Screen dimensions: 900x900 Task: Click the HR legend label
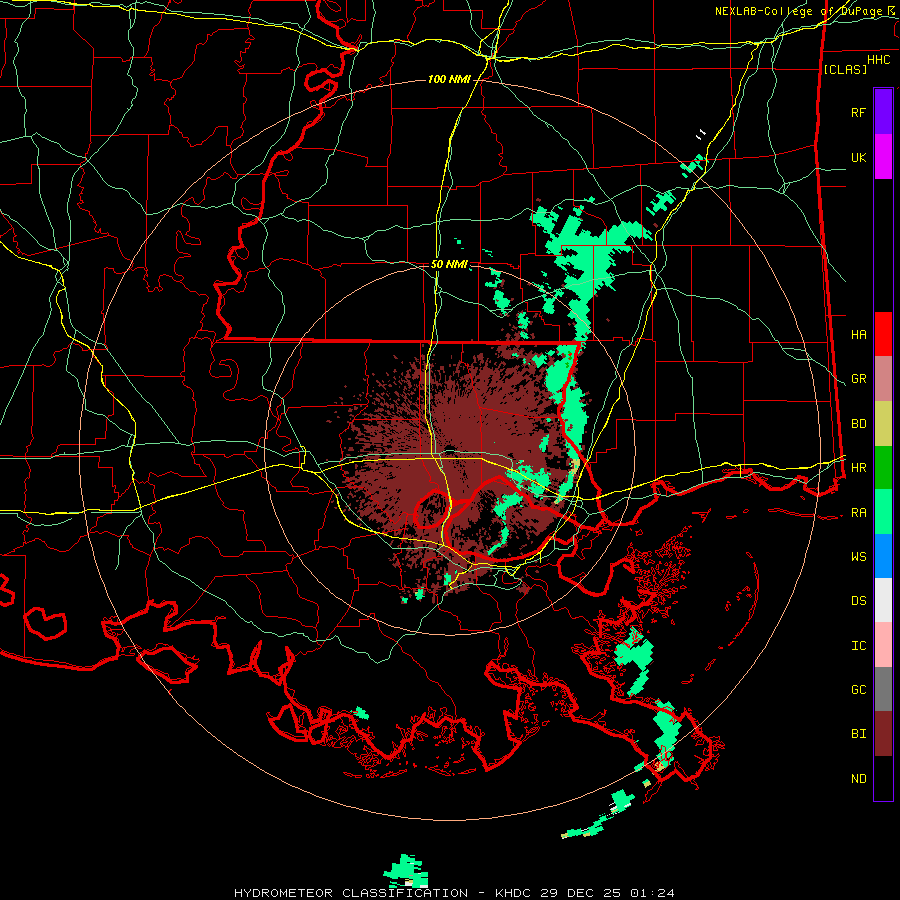pyautogui.click(x=858, y=468)
